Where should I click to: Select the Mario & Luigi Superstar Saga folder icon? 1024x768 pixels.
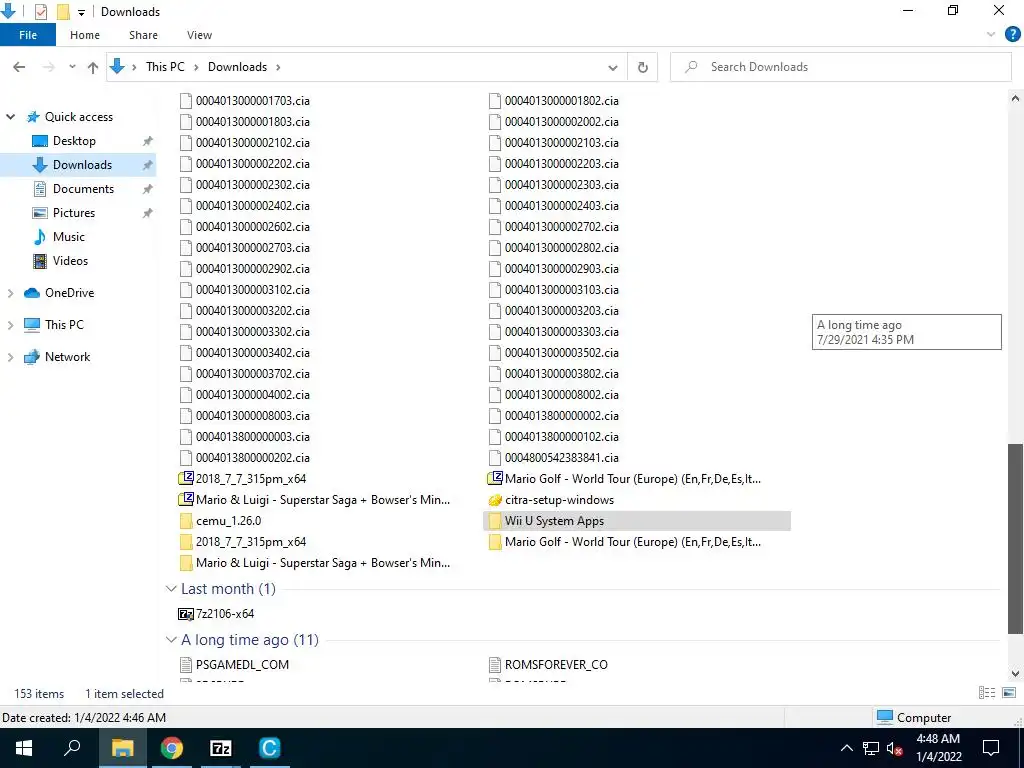pos(185,563)
